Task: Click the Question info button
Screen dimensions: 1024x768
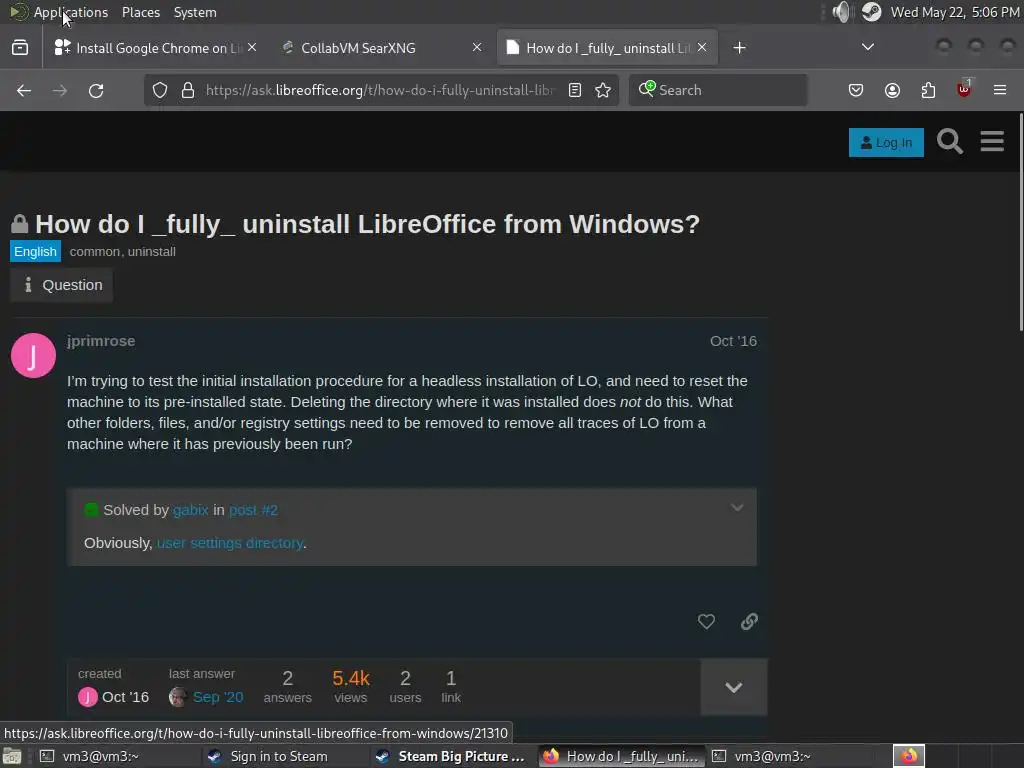Action: pyautogui.click(x=61, y=285)
